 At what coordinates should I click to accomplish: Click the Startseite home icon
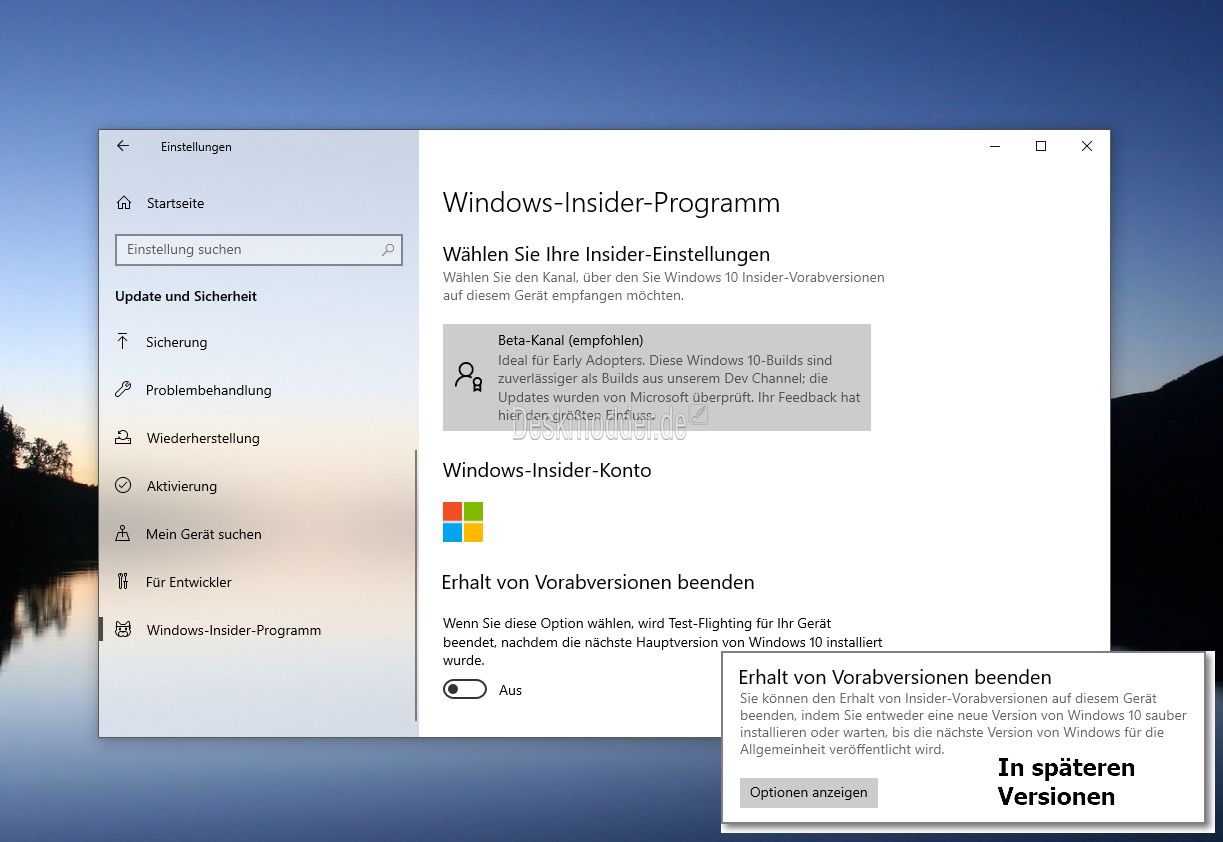[x=124, y=203]
